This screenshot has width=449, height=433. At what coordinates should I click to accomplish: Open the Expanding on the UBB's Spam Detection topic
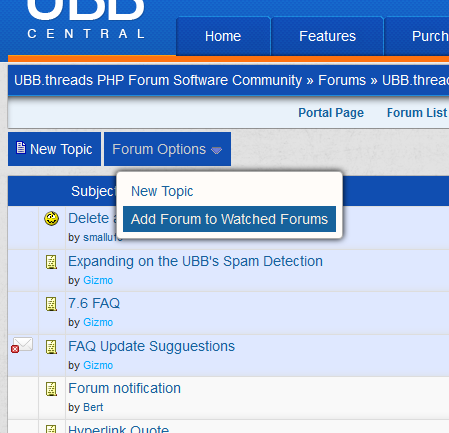coord(195,261)
